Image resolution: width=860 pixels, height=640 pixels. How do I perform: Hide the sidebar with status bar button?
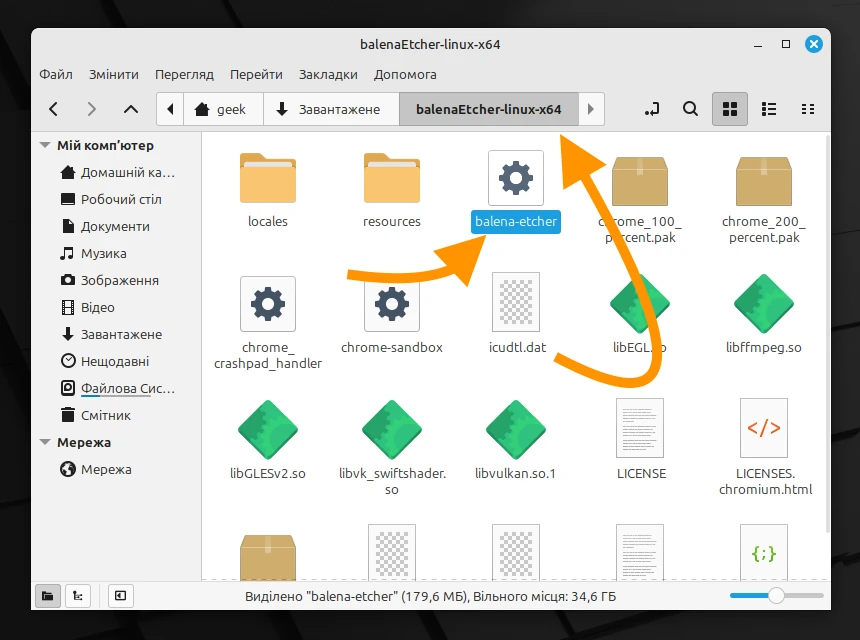pos(121,596)
